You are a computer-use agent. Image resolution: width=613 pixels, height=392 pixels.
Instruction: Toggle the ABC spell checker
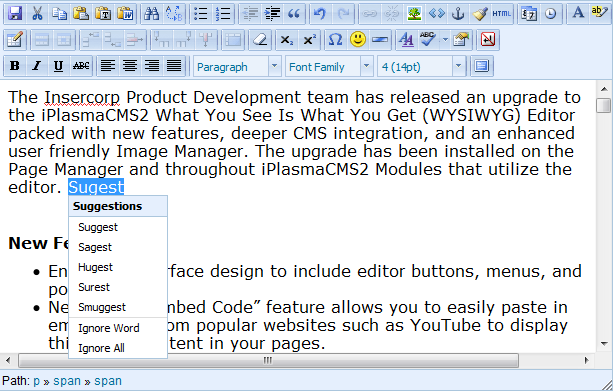coord(428,40)
